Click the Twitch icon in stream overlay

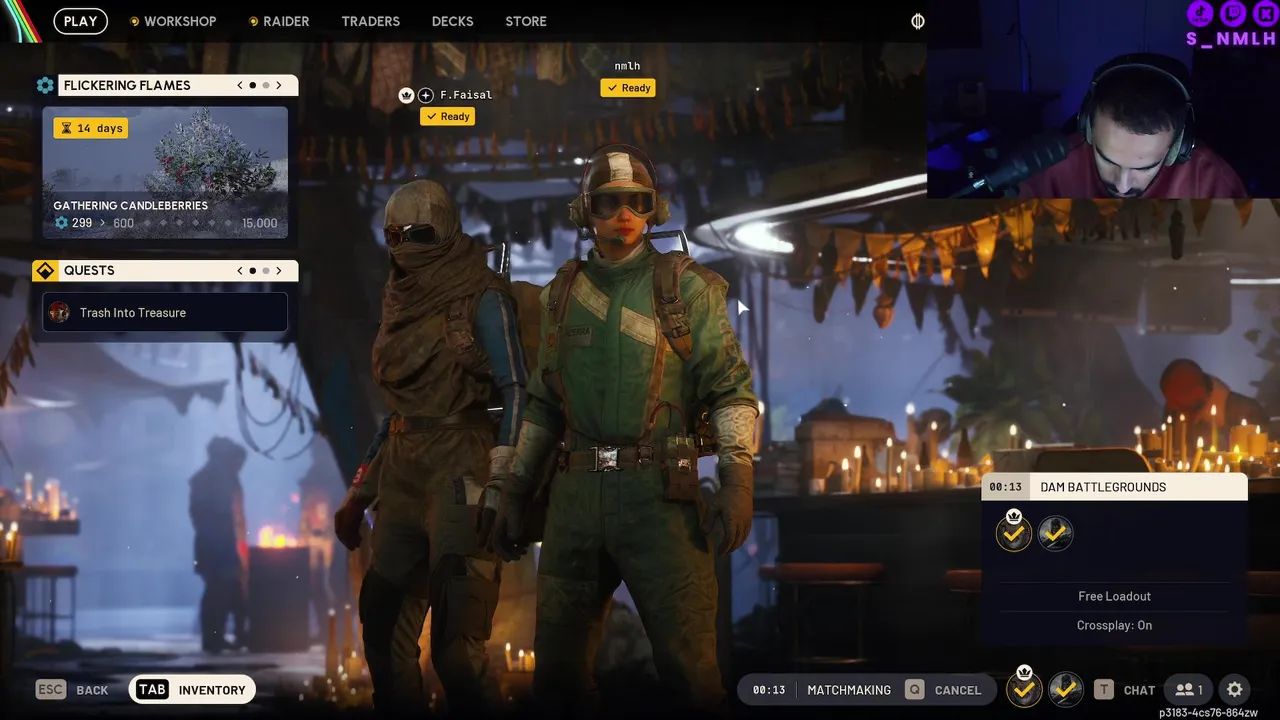[x=1234, y=13]
